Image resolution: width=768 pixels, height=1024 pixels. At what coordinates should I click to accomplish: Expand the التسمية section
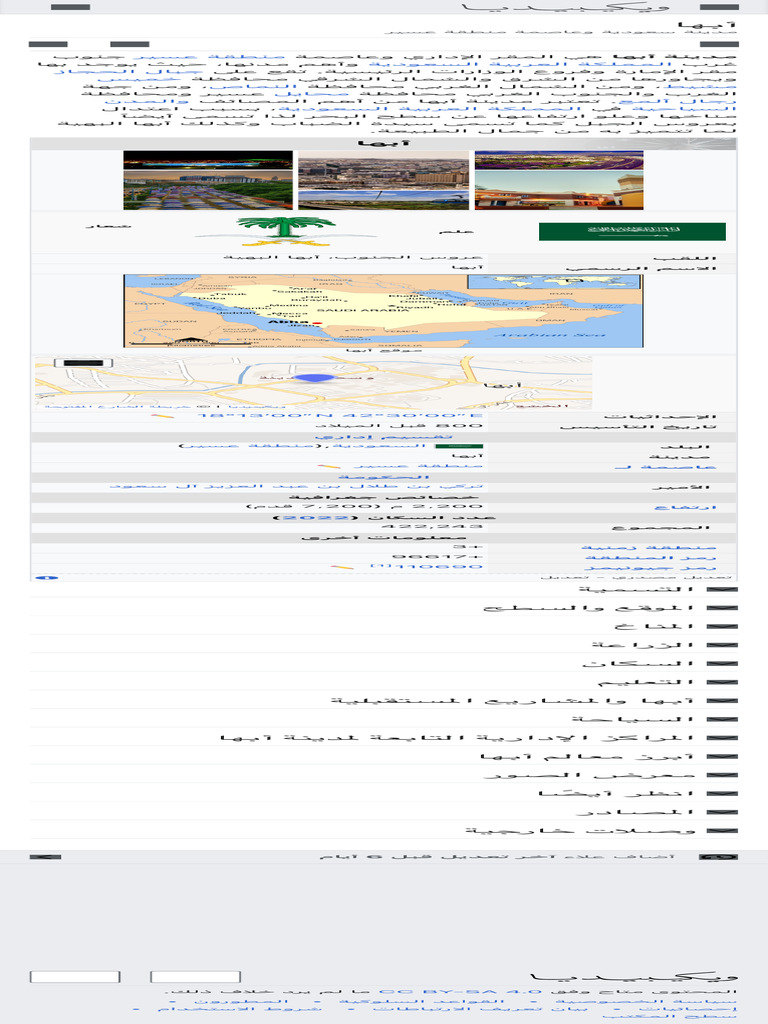(x=384, y=589)
